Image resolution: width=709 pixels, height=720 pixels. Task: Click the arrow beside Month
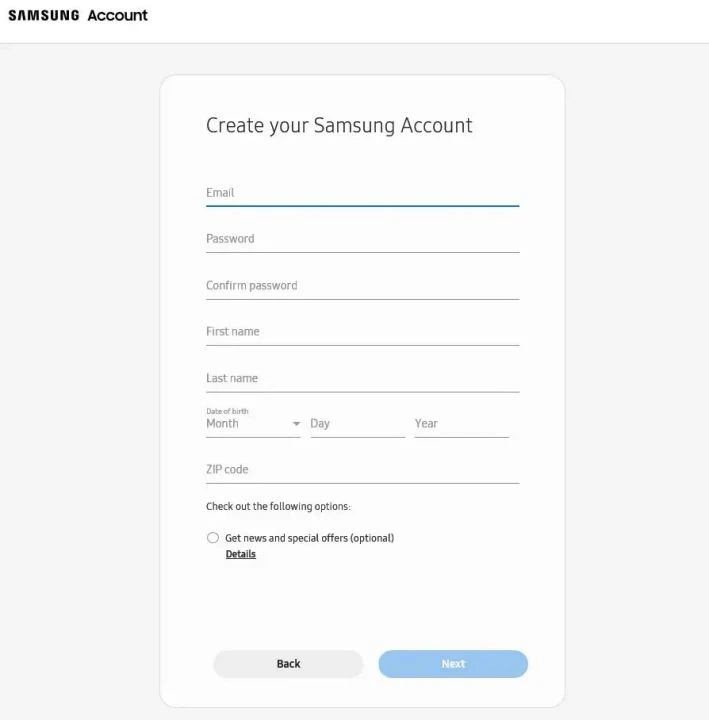click(296, 424)
